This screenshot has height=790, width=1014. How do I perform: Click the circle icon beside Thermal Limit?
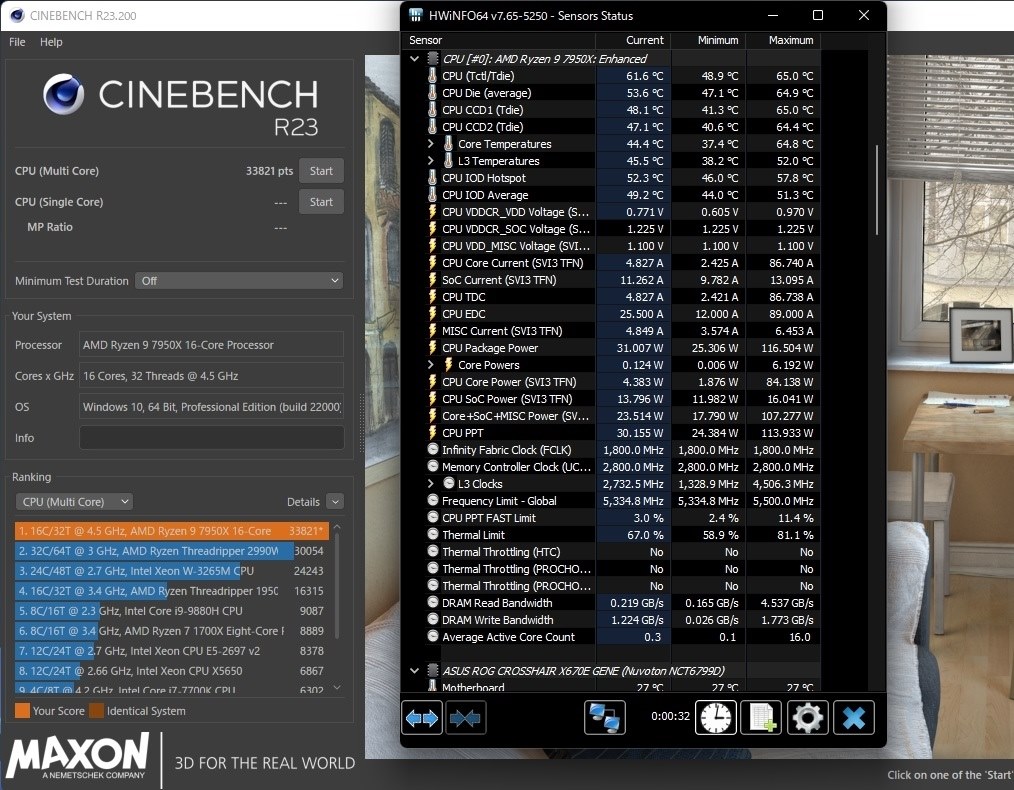click(x=433, y=534)
